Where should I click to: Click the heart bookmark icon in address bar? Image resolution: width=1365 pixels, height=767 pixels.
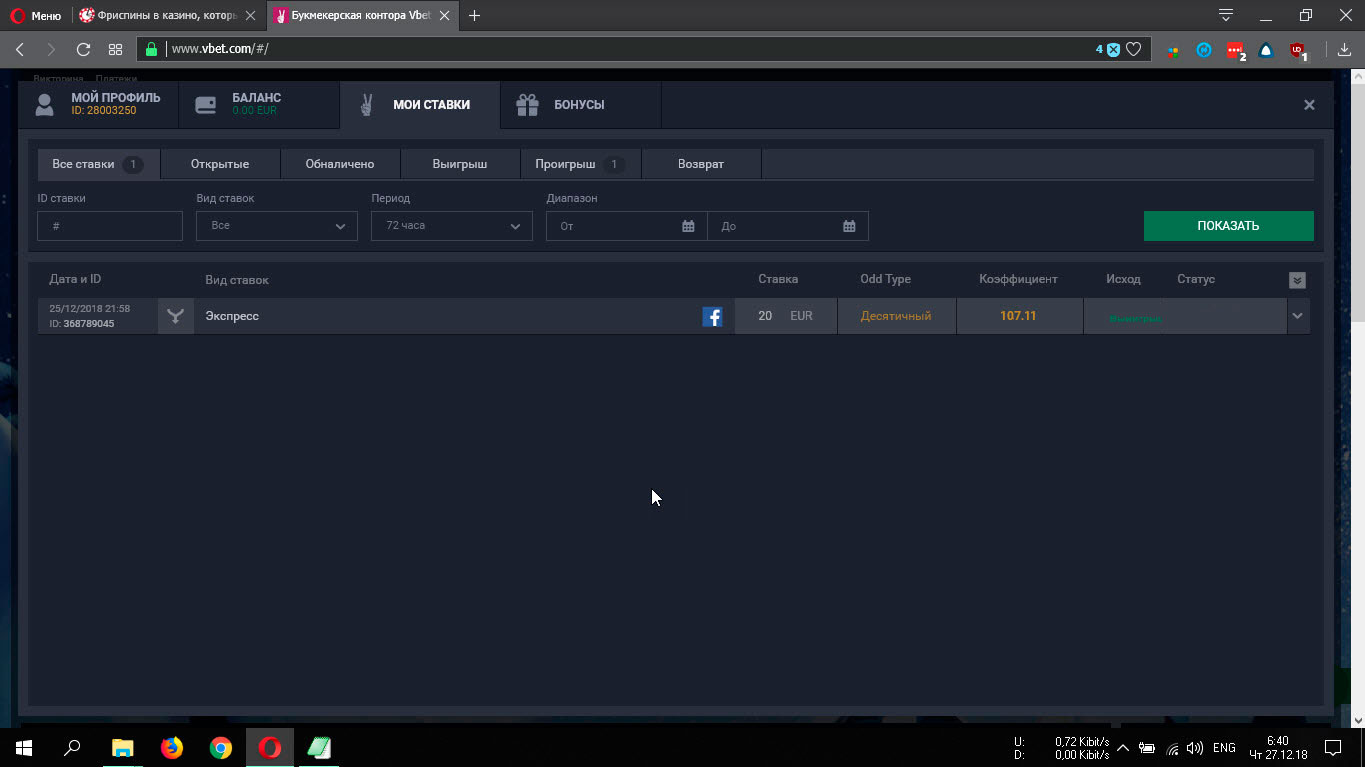pyautogui.click(x=1134, y=49)
